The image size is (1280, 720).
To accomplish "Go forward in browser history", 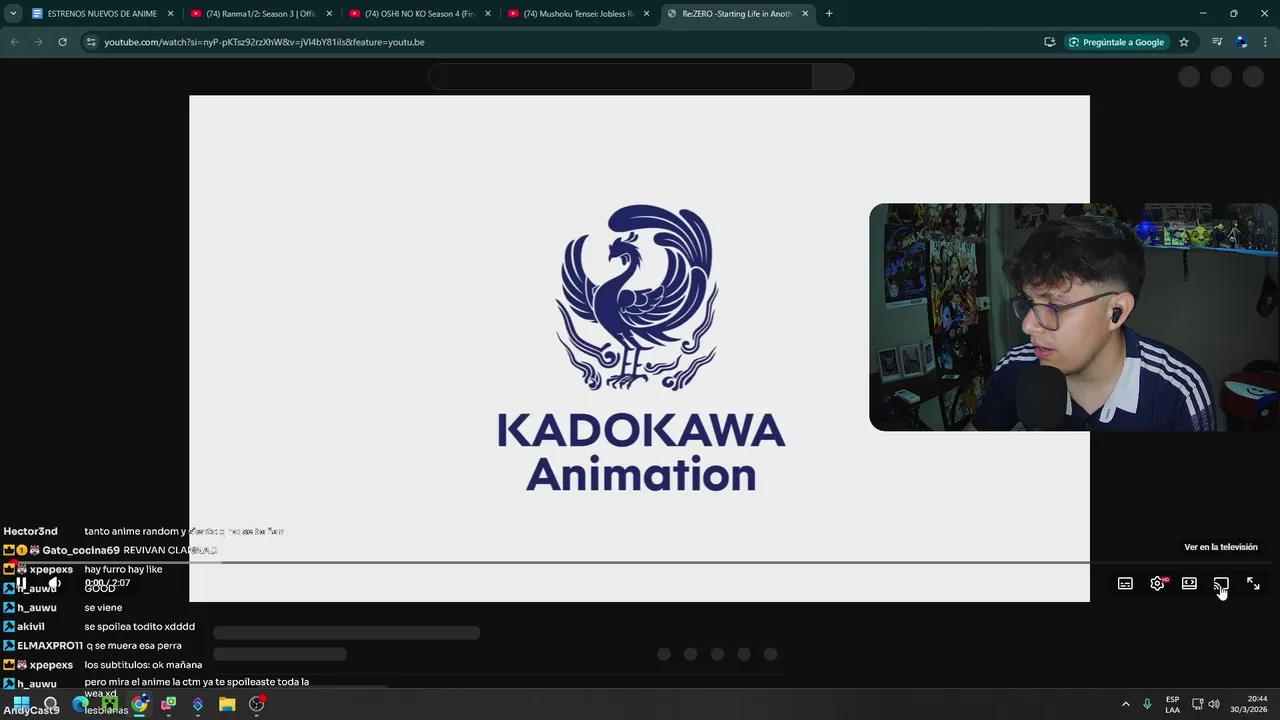I will click(38, 42).
